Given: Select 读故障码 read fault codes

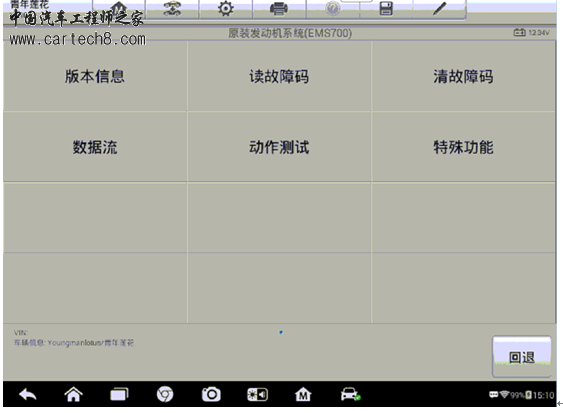Looking at the screenshot, I should (x=279, y=76).
